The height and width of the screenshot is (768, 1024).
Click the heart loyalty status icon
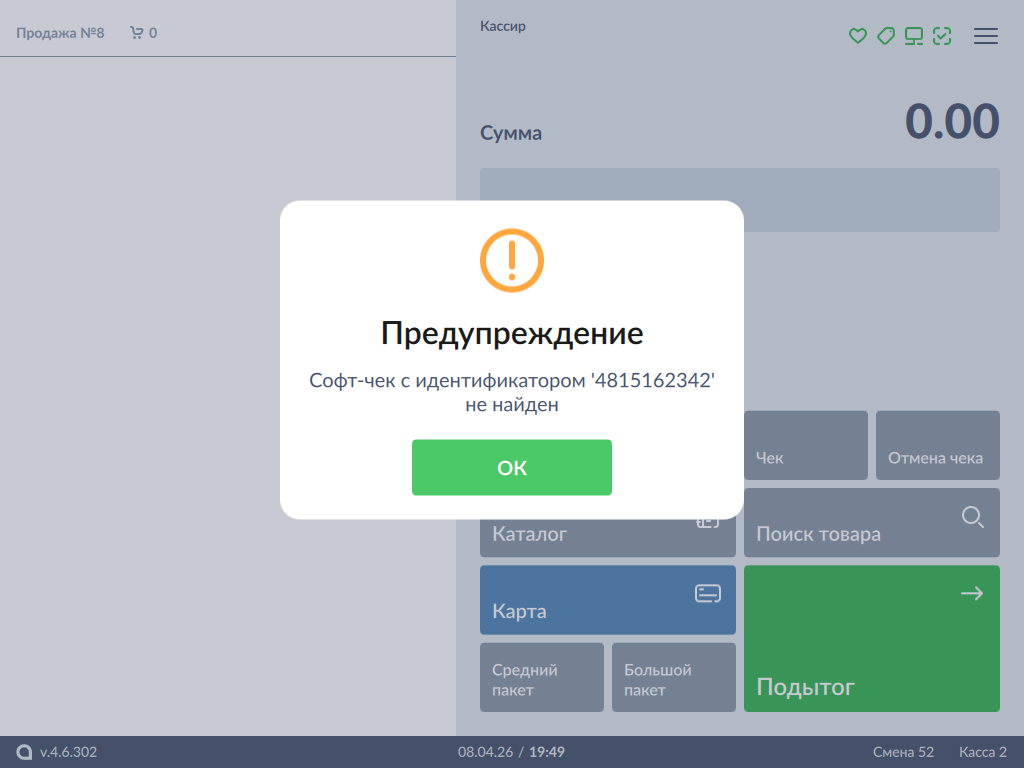pyautogui.click(x=857, y=36)
